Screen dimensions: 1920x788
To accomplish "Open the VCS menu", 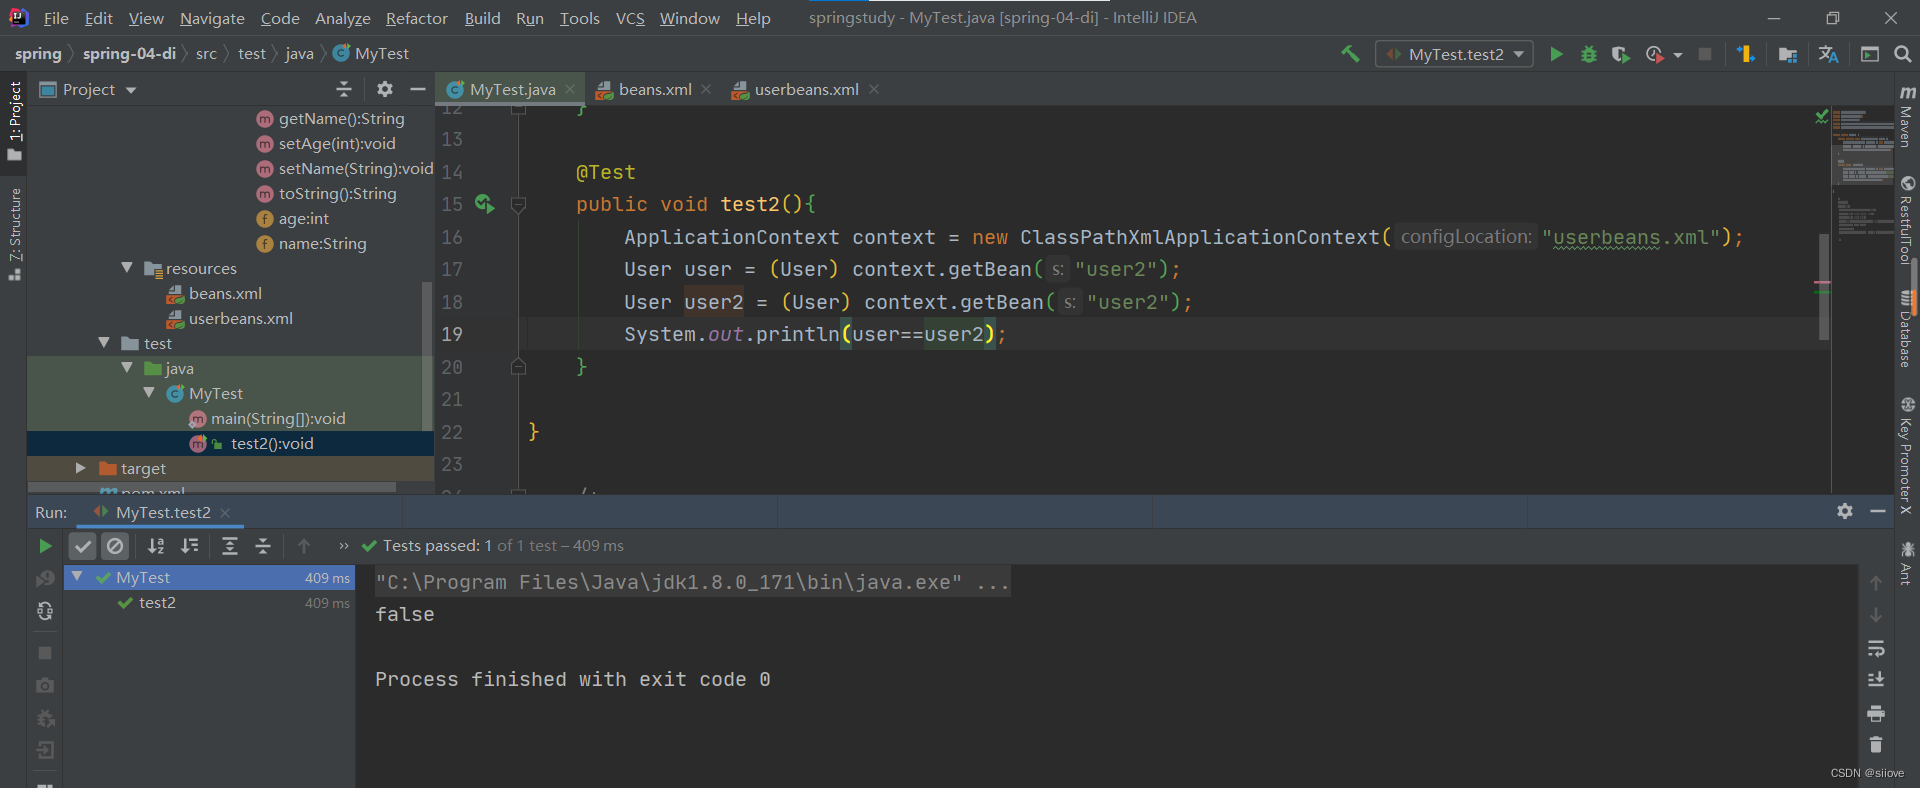I will [630, 18].
